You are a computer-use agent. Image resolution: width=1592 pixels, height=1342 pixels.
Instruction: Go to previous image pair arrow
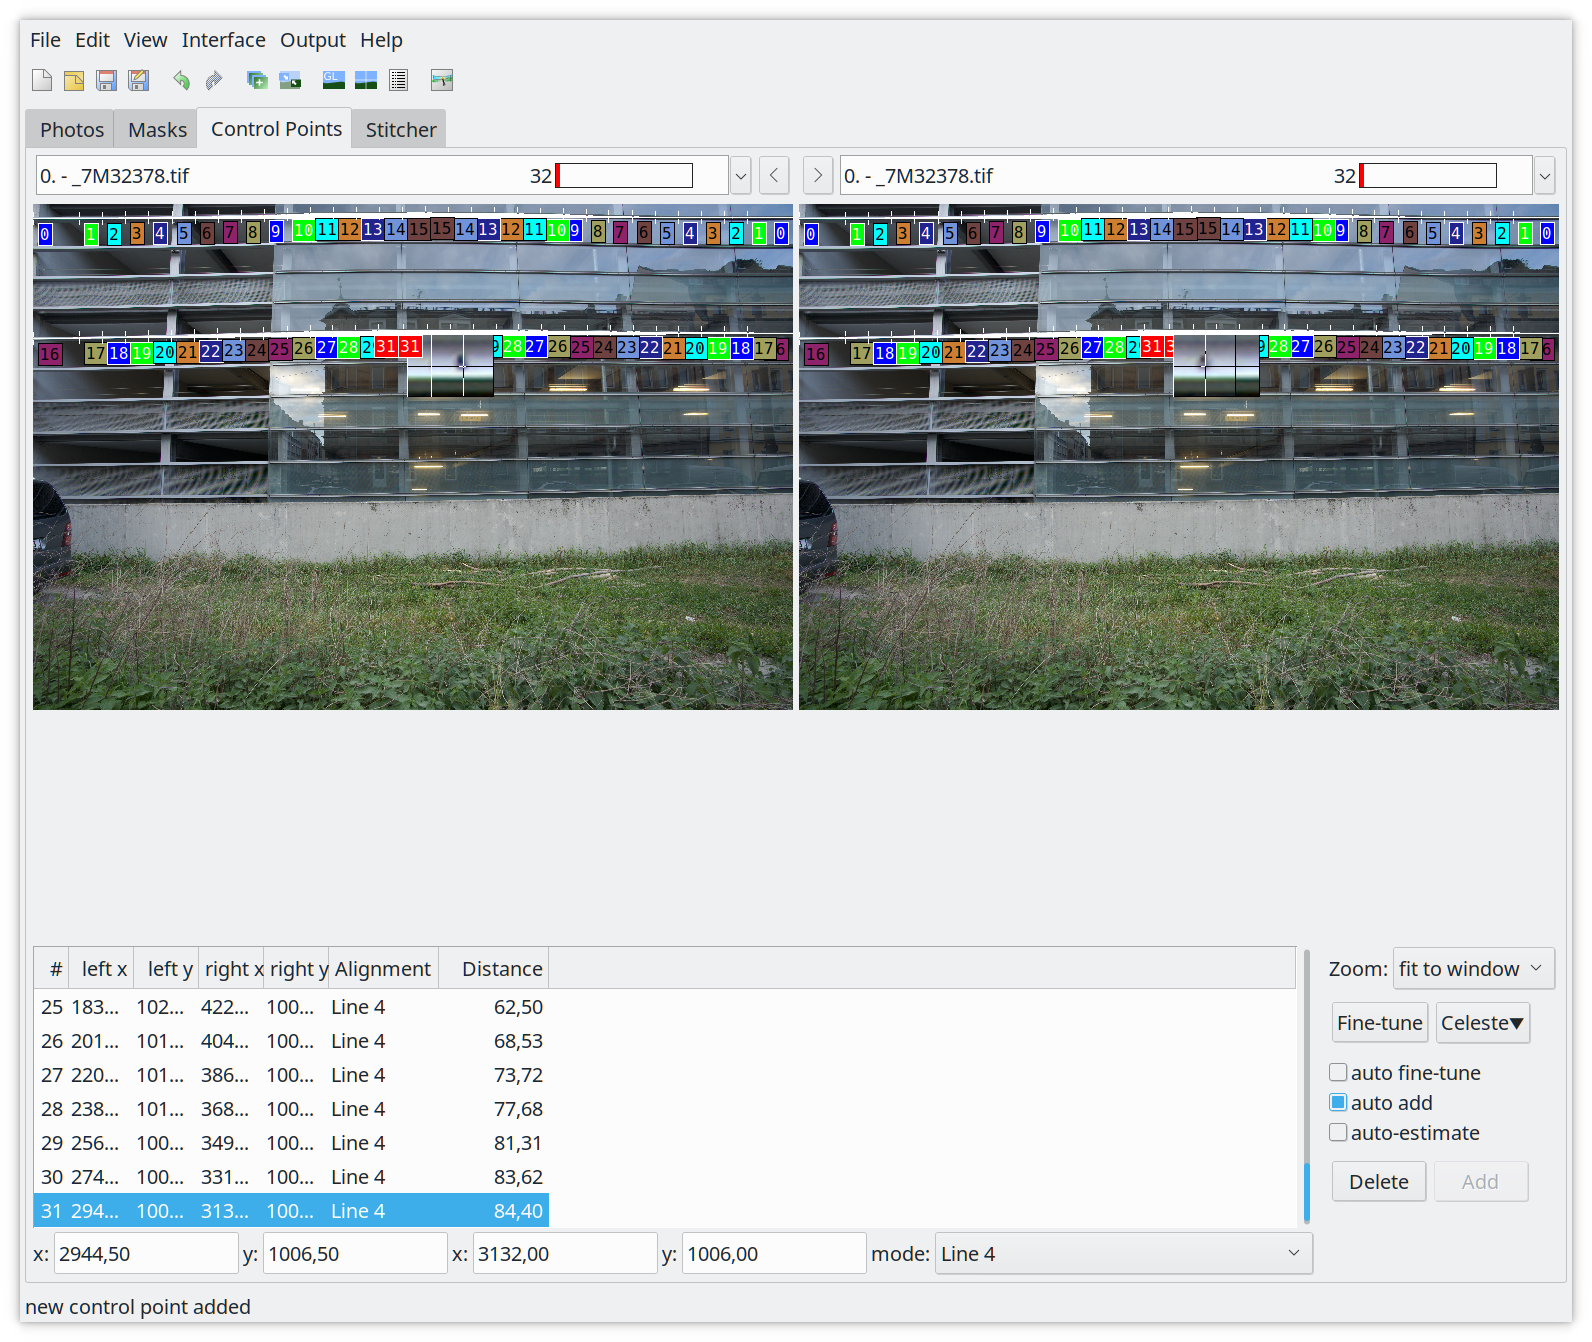pyautogui.click(x=774, y=176)
